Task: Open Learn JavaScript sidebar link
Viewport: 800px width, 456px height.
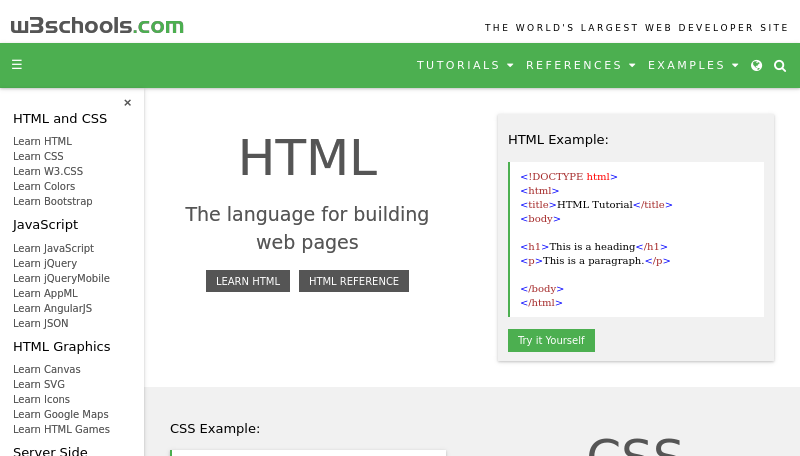Action: (x=54, y=248)
